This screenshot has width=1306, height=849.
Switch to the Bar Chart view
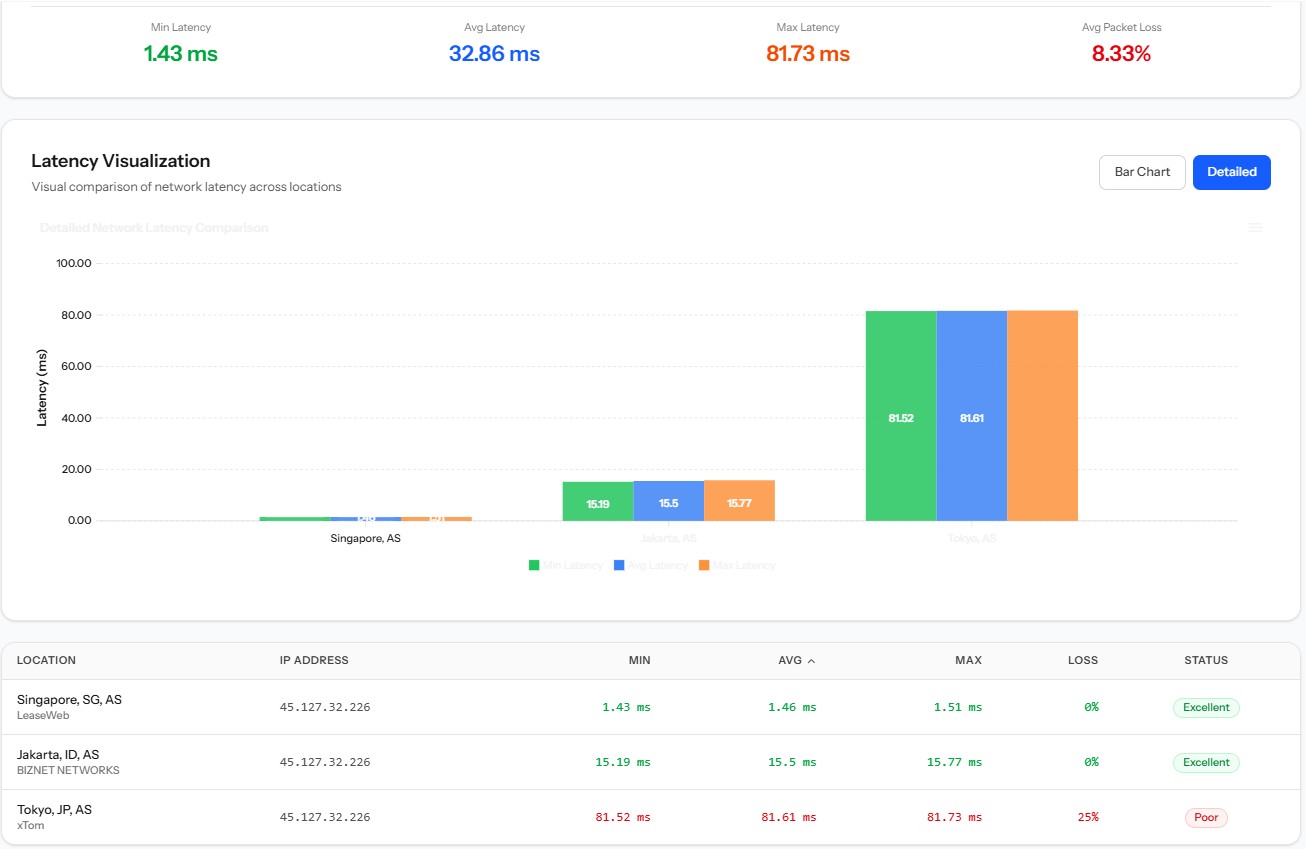(1142, 172)
